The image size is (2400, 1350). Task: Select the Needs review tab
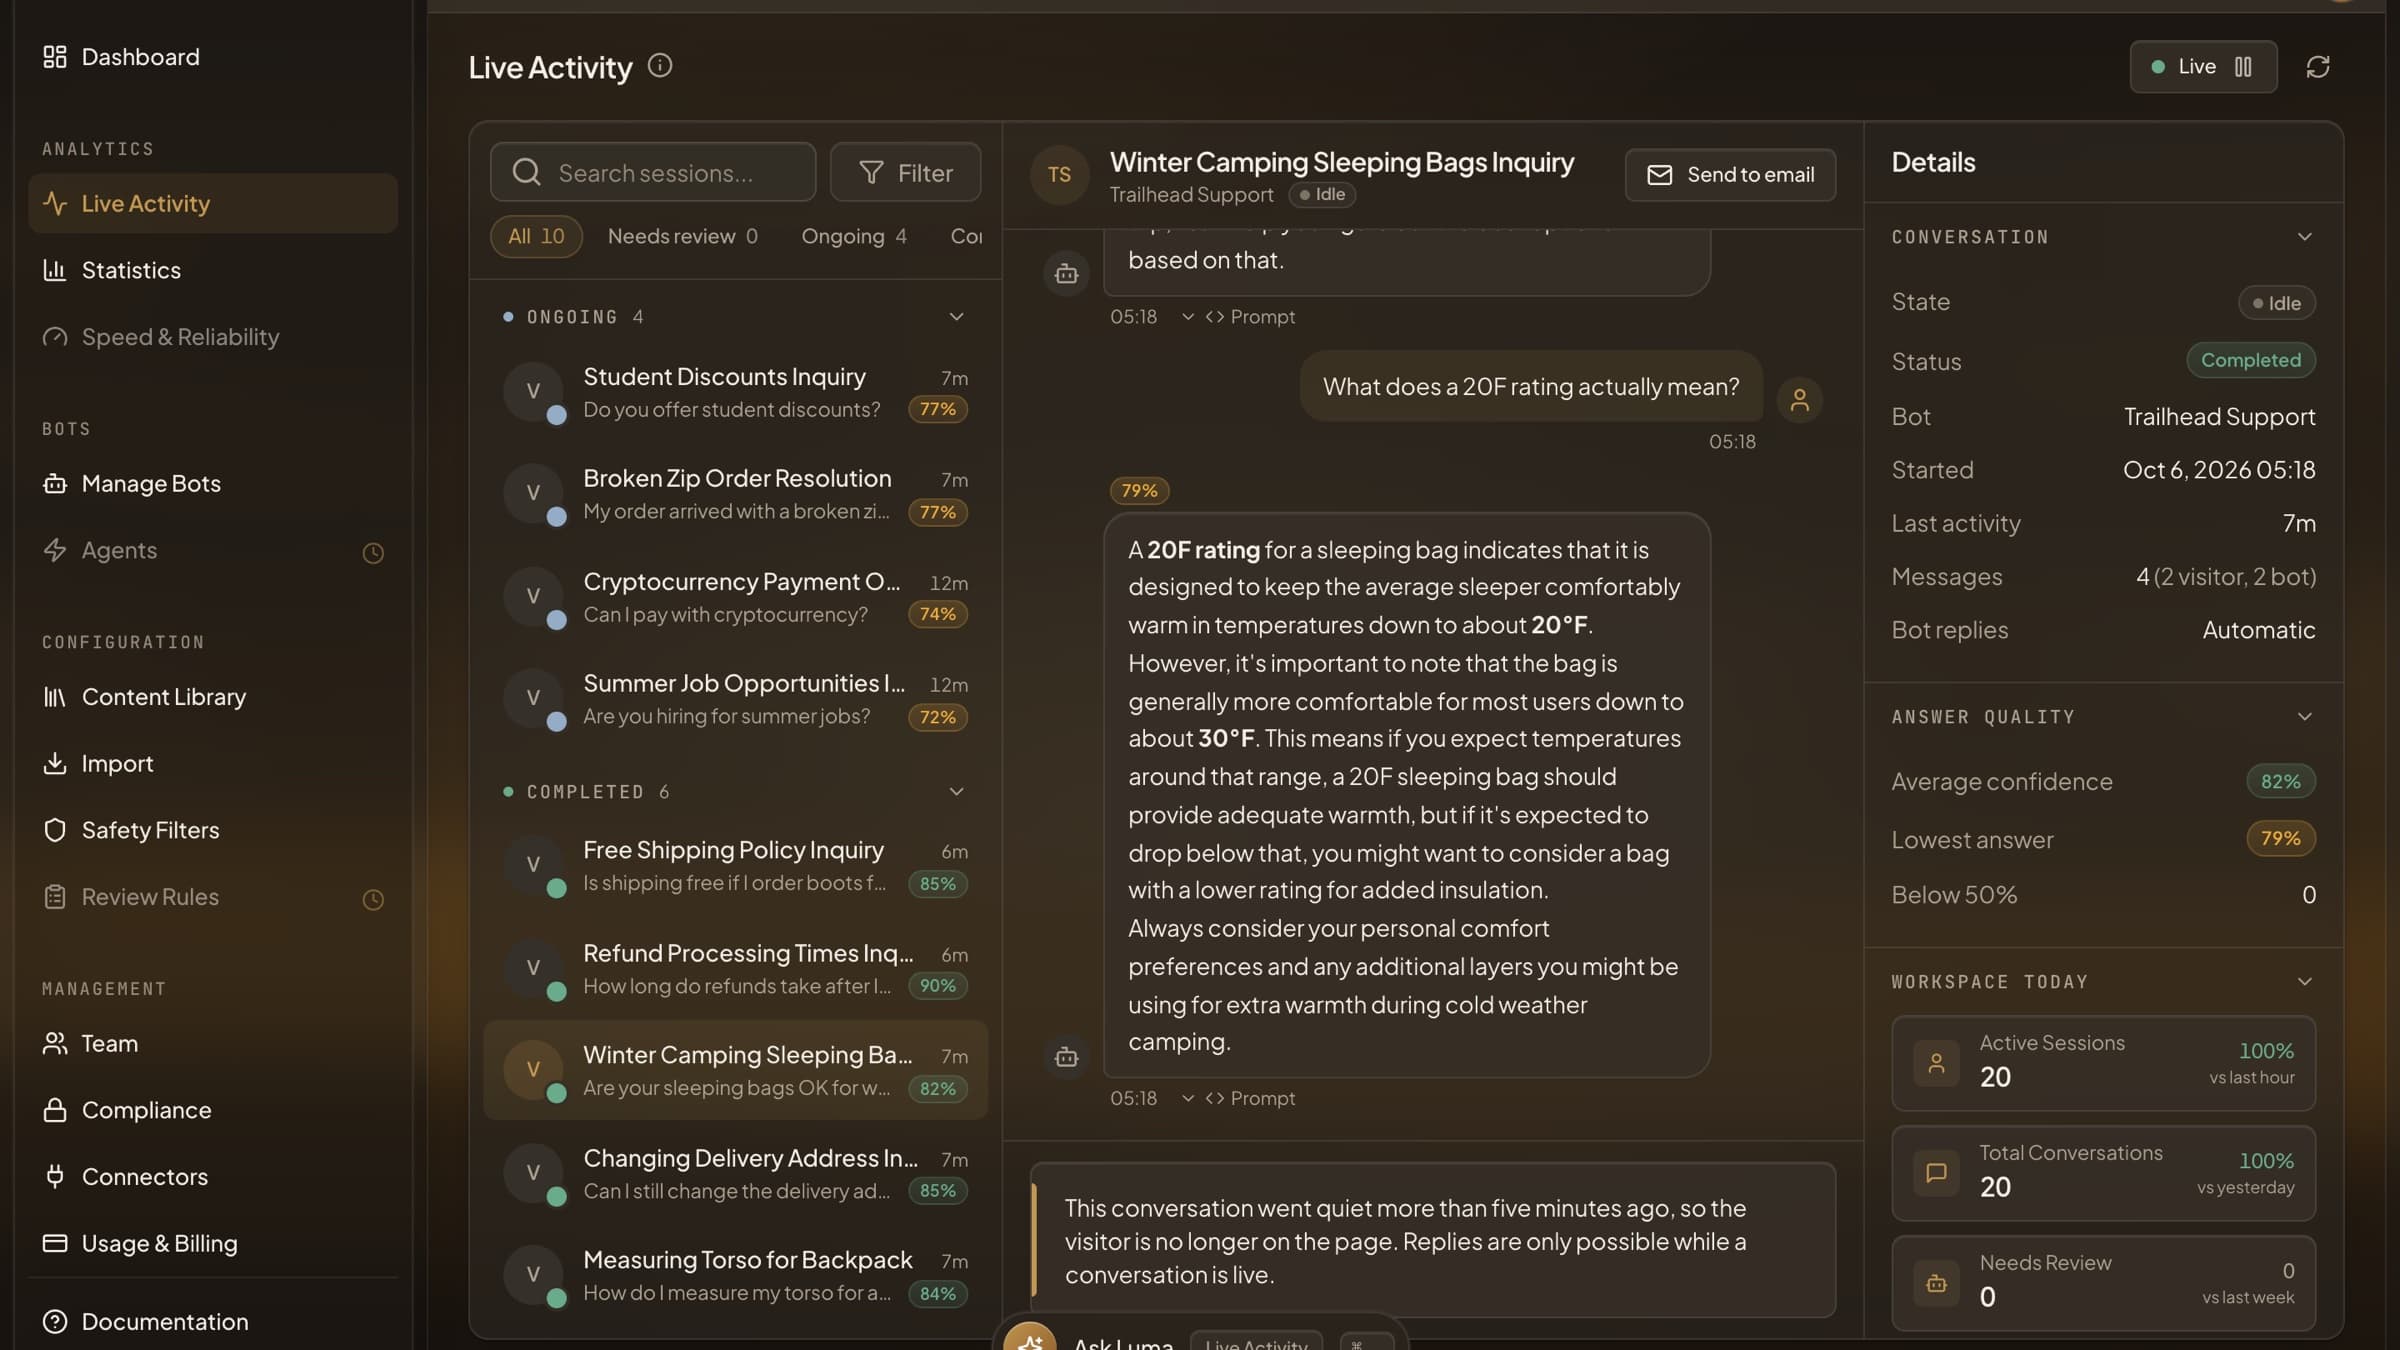(683, 237)
